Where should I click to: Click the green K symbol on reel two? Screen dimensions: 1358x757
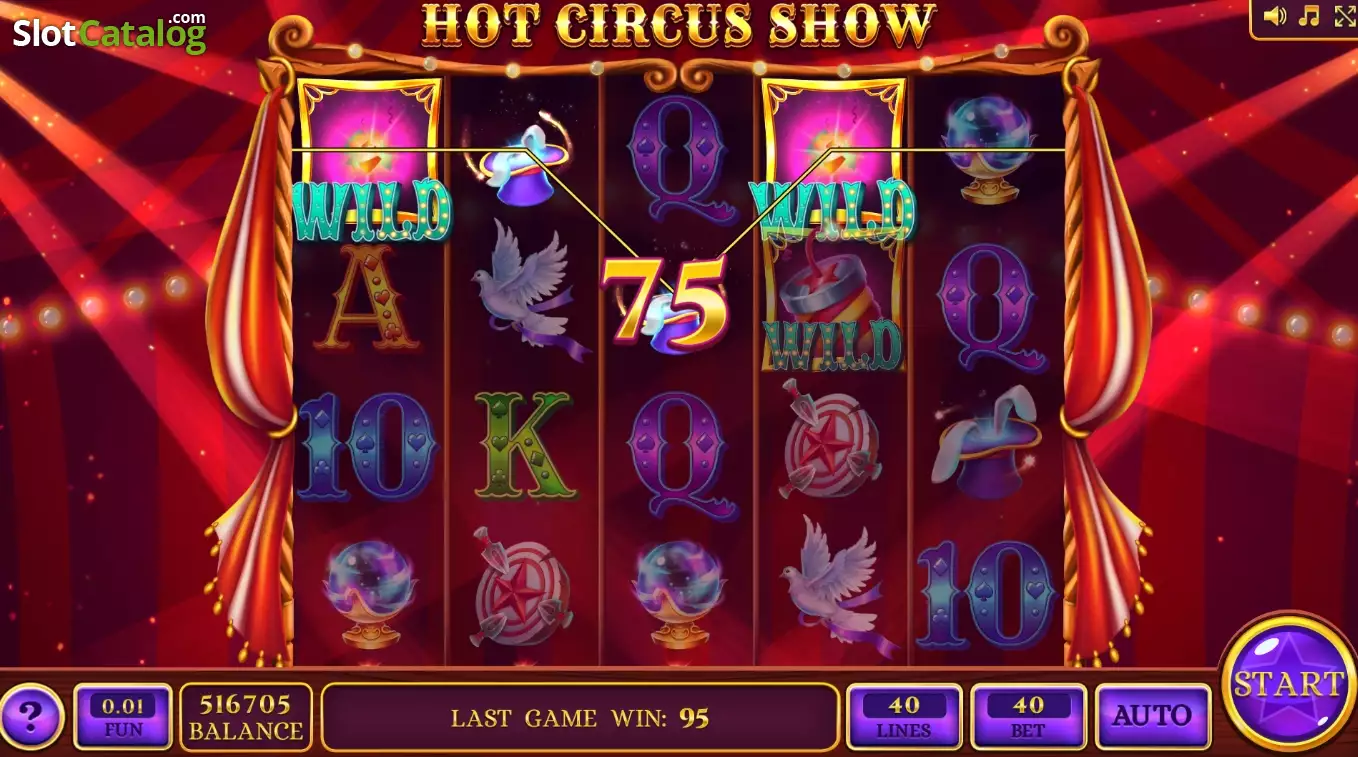[524, 446]
